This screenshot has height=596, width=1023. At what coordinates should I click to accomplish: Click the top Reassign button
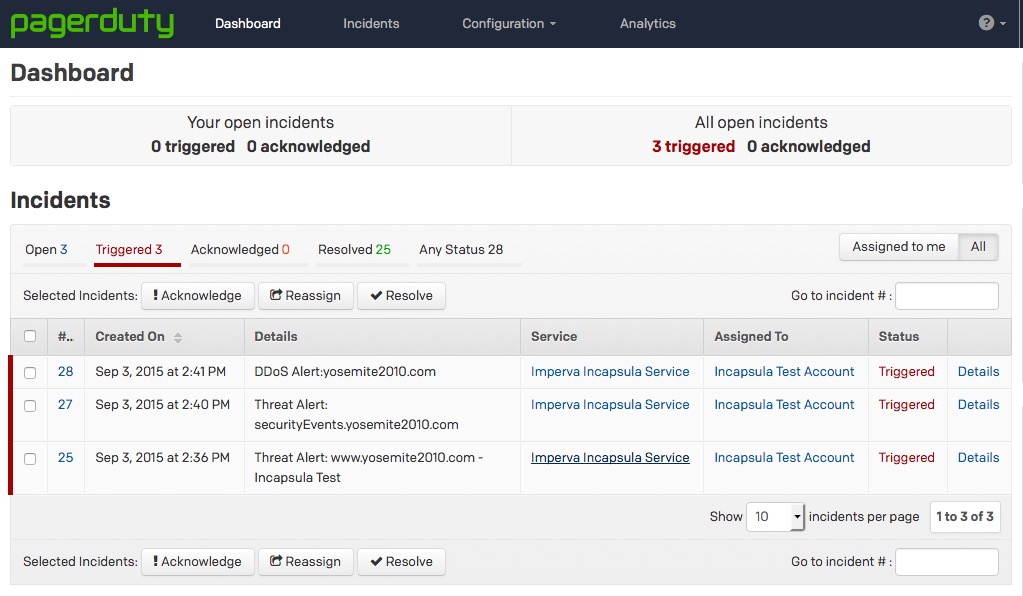305,295
